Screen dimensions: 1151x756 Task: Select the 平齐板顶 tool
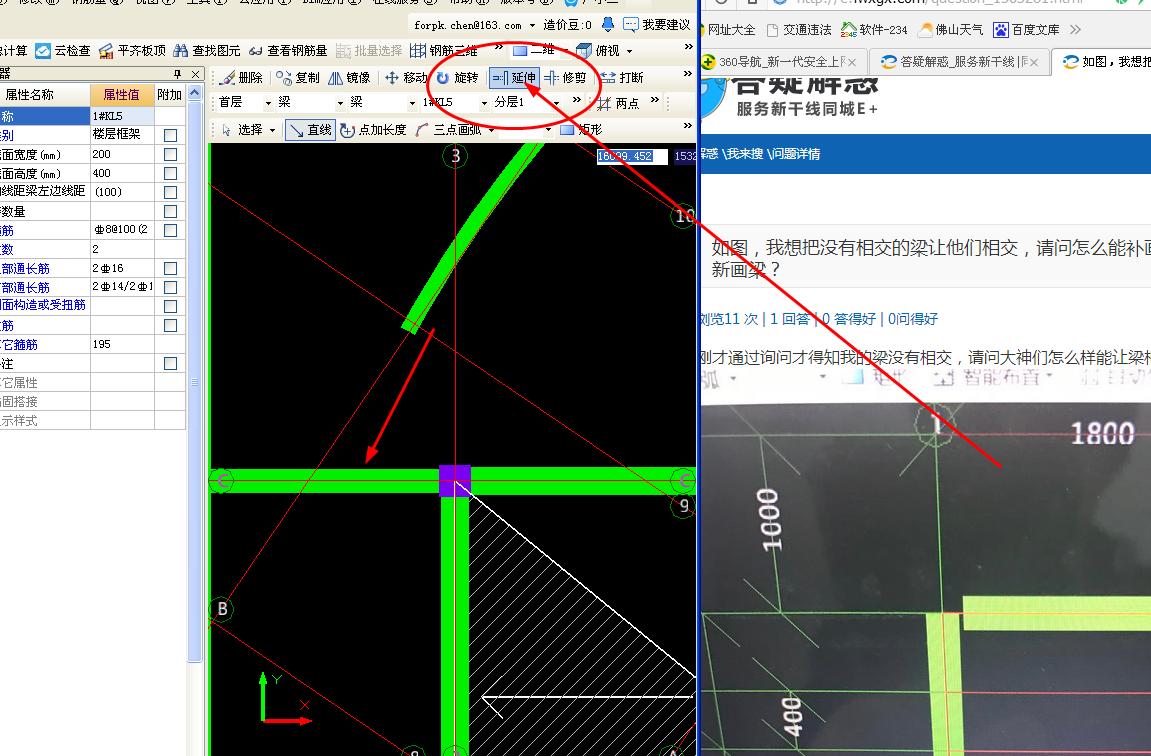tap(133, 51)
